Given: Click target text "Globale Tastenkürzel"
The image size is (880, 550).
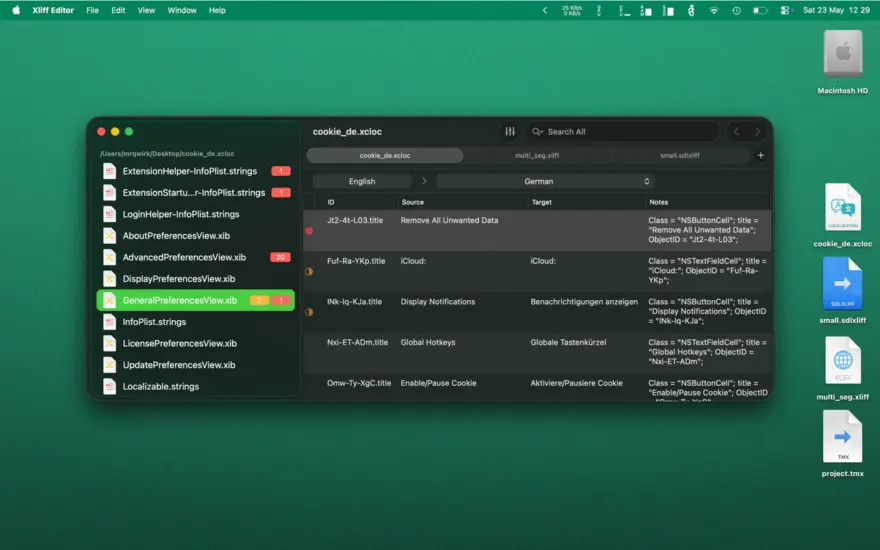Looking at the screenshot, I should click(568, 342).
